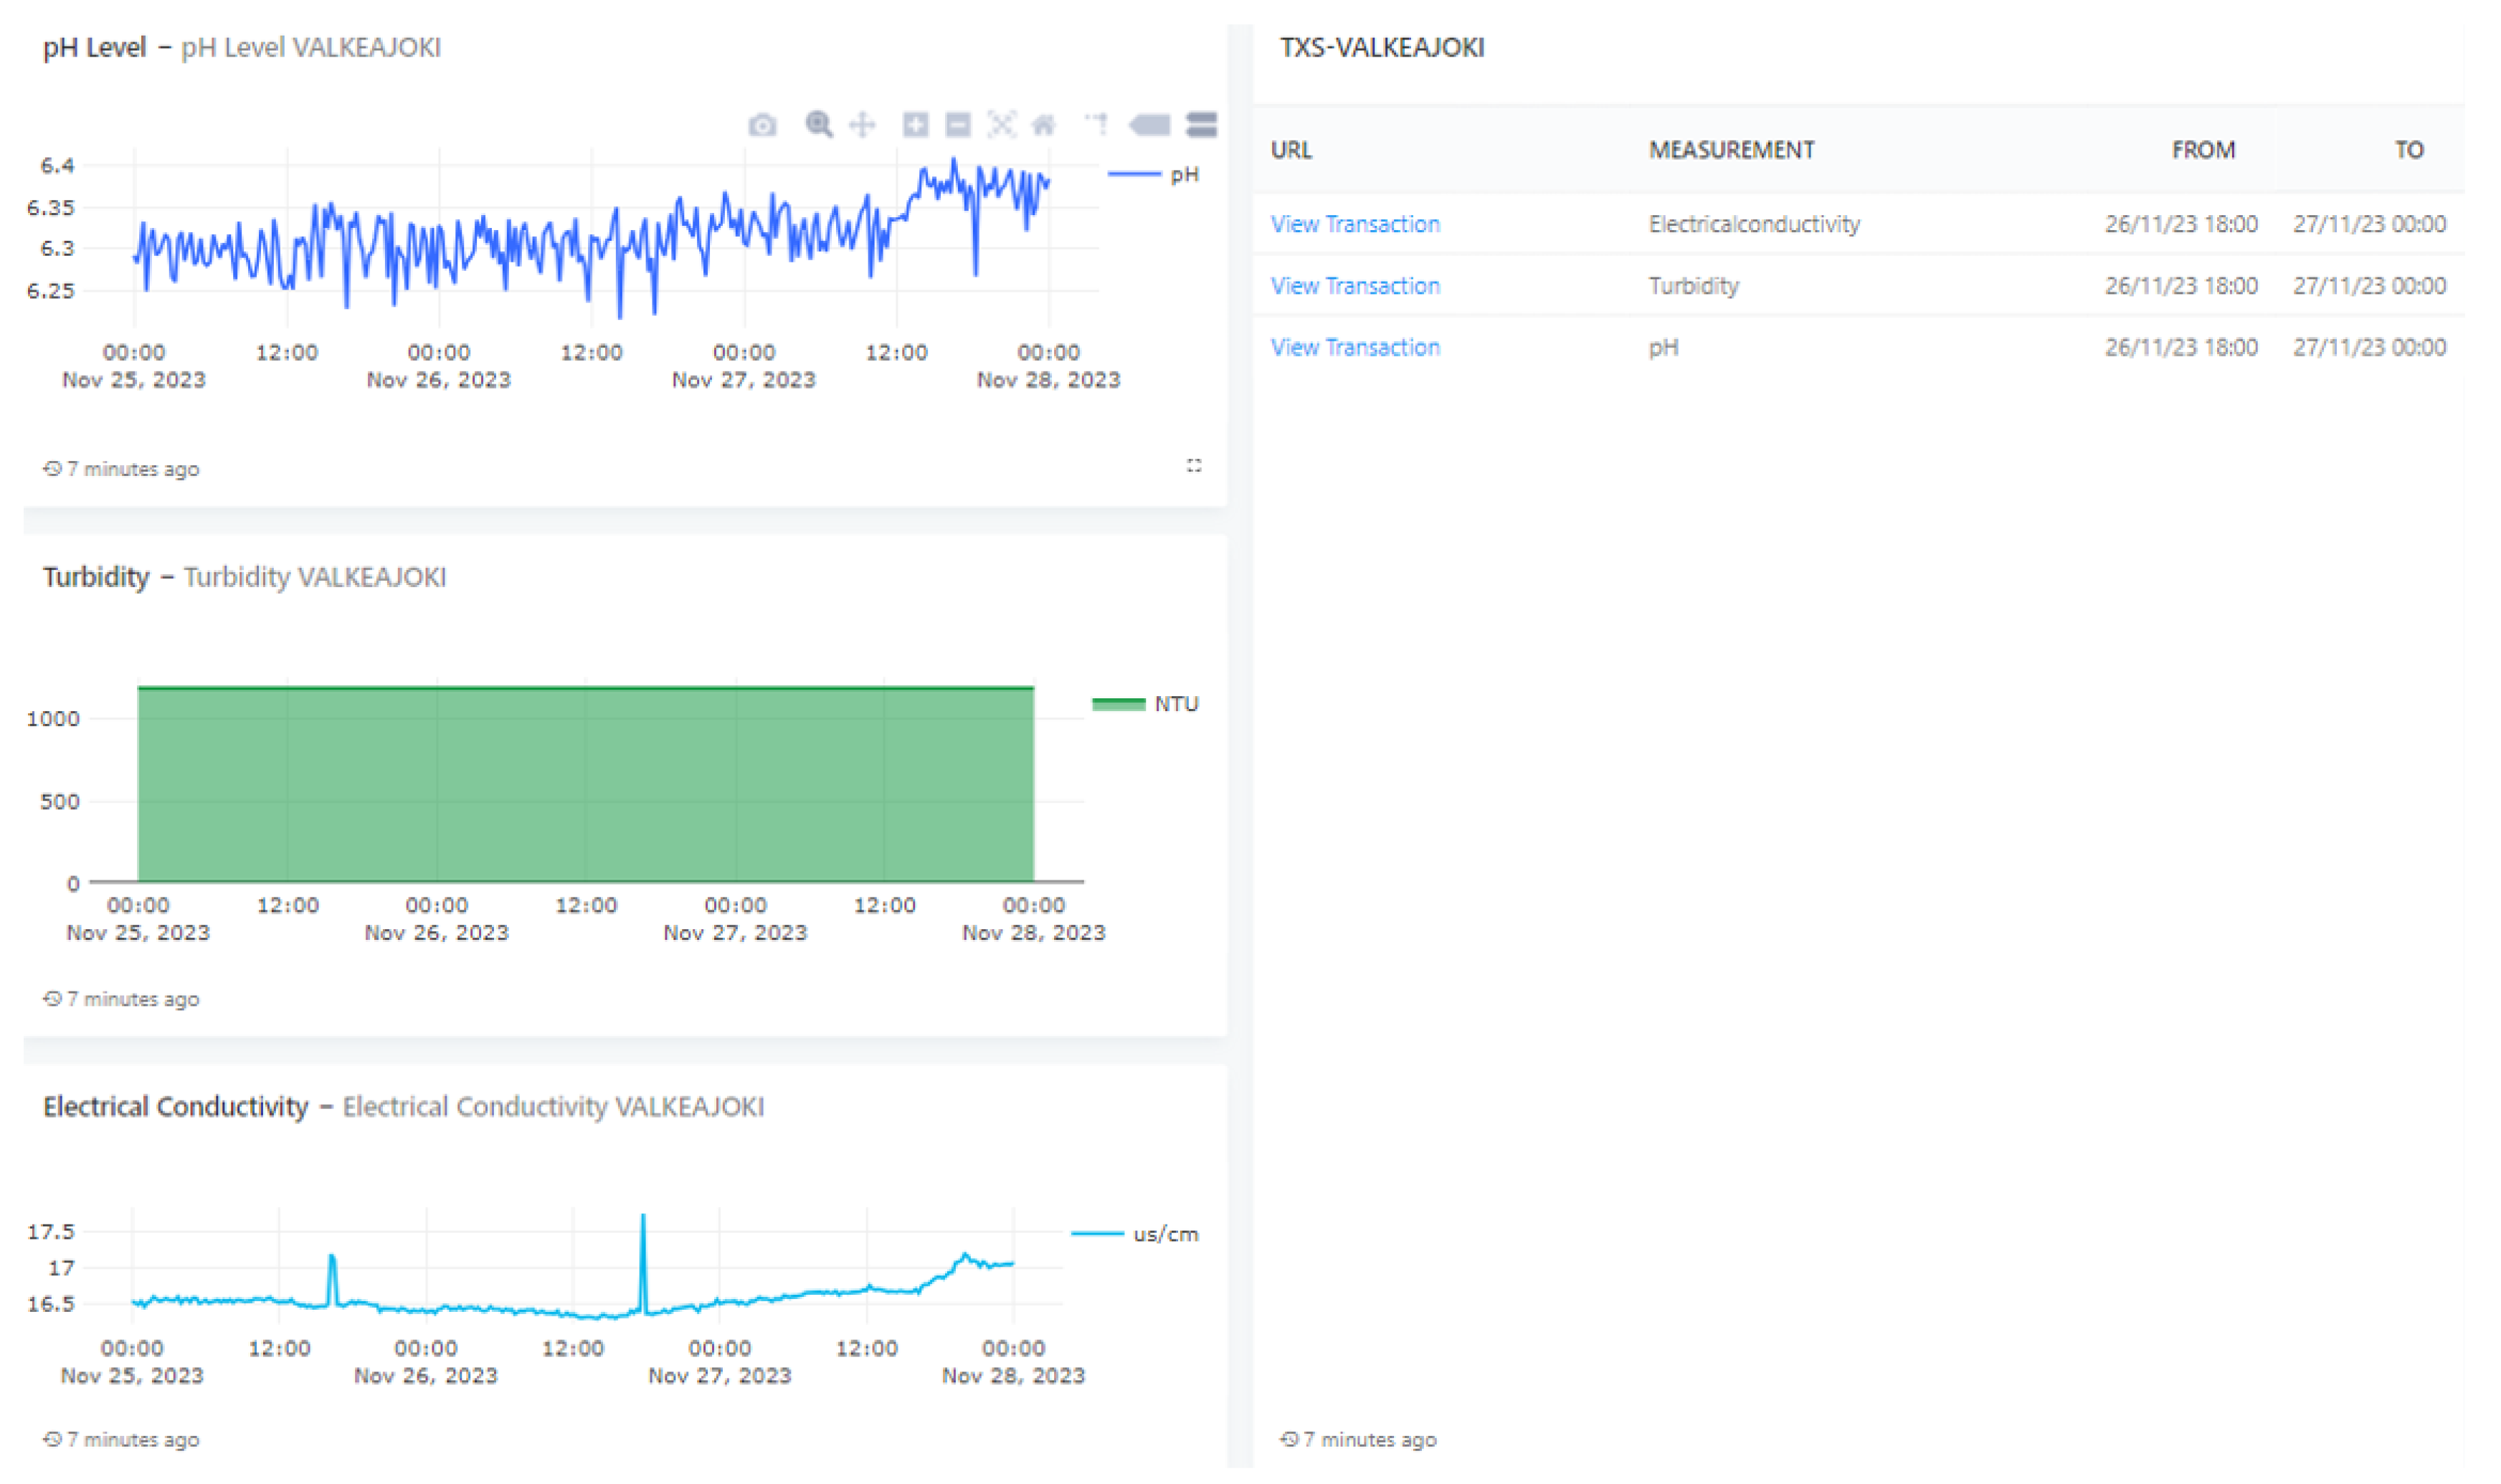Screen dimensions: 2501x1484
Task: Select the Pan tool on pH chart
Action: click(x=862, y=125)
